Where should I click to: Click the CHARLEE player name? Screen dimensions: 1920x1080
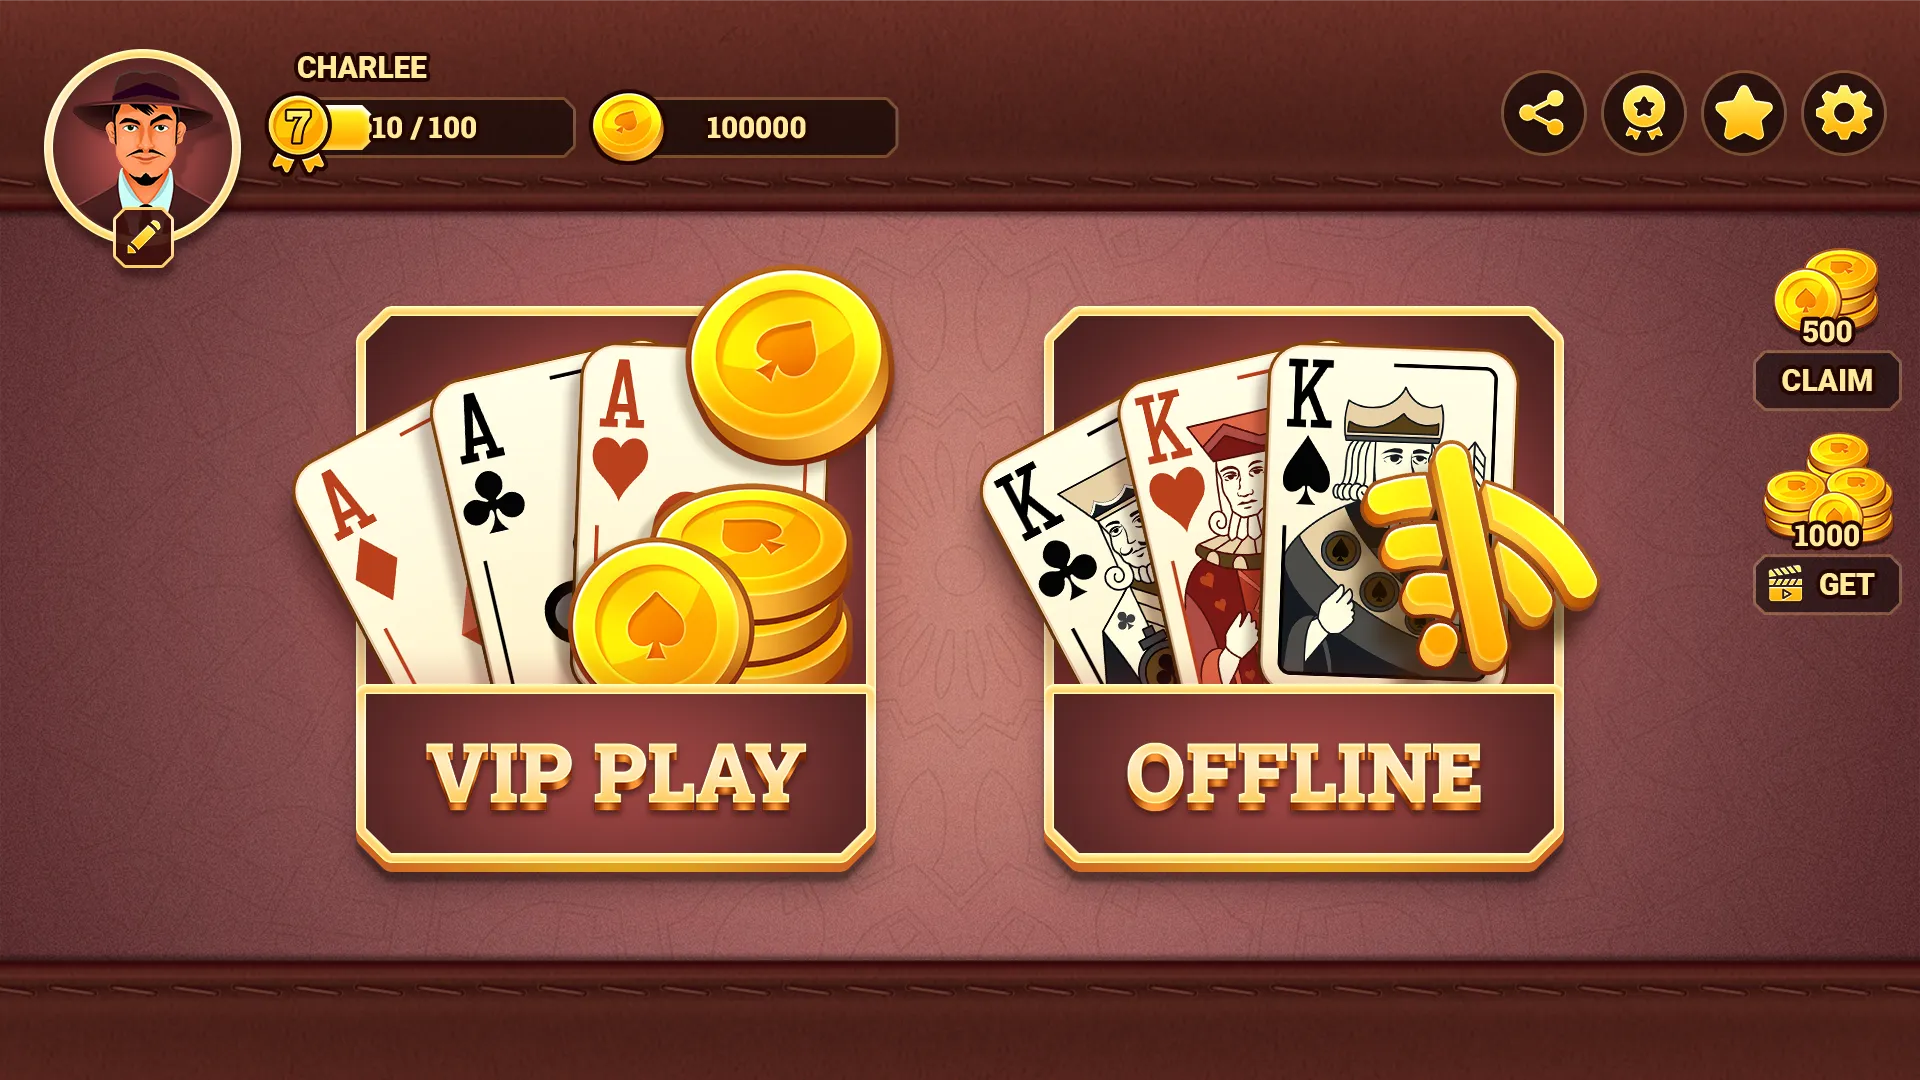(362, 67)
